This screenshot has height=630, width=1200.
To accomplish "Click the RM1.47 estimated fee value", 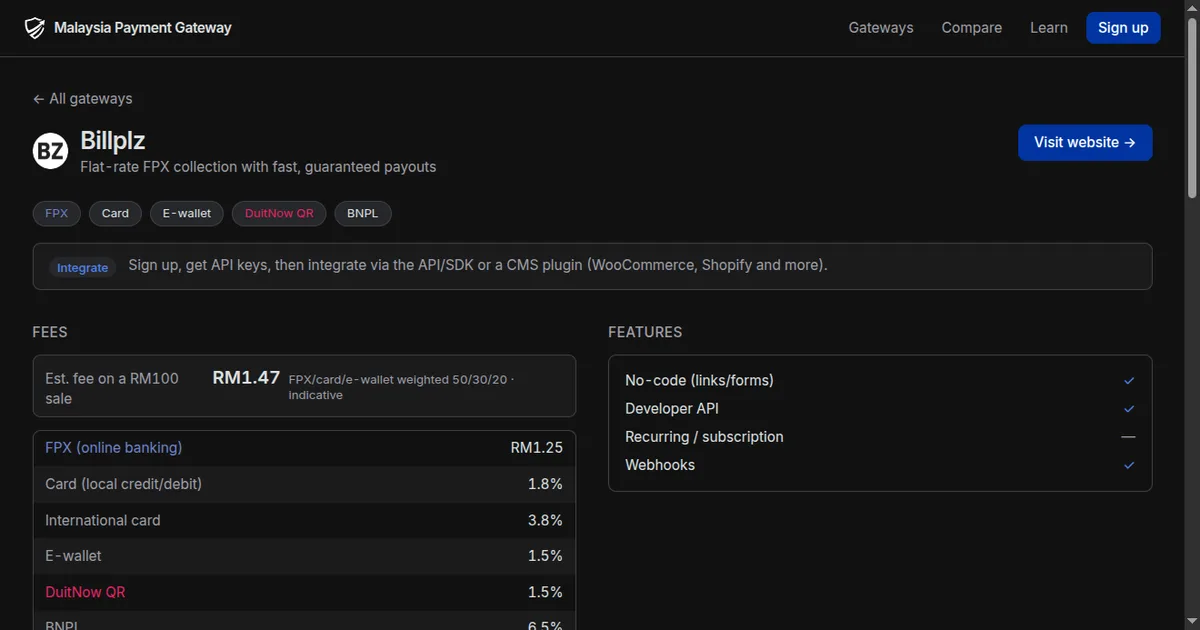I will coord(246,378).
